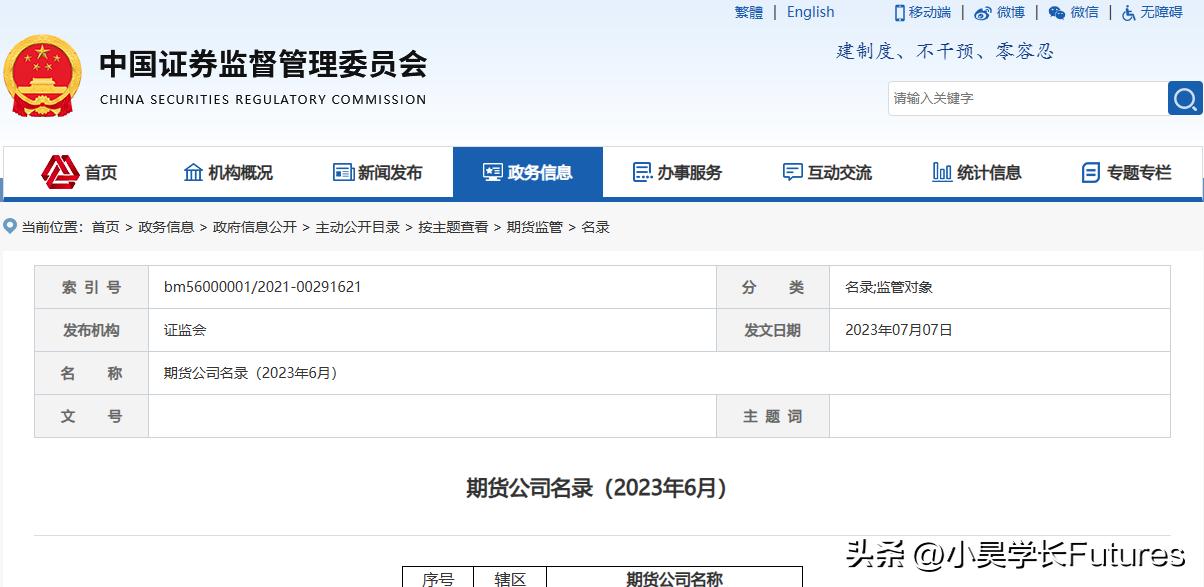The height and width of the screenshot is (587, 1204).
Task: Click the bar-chart icon beside 统计信息
Action: 941,171
